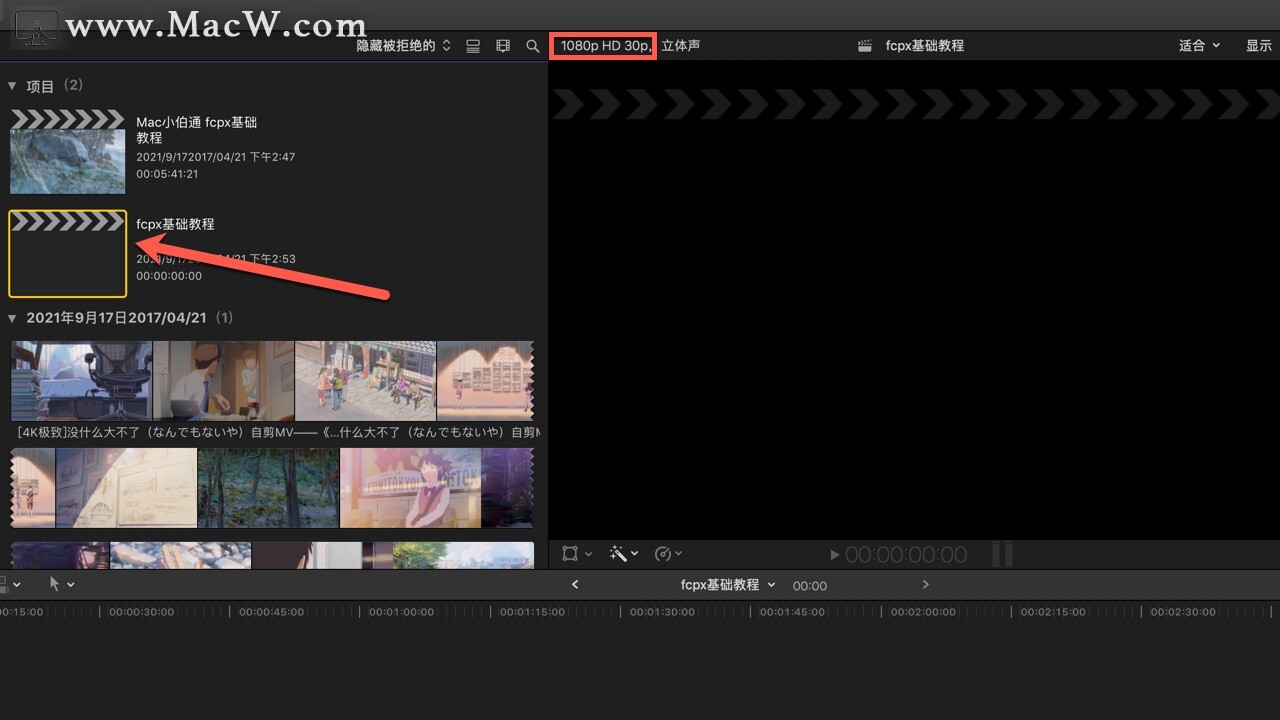
Task: Click the 00:01:30:00 timeline ruler mark
Action: coord(662,612)
